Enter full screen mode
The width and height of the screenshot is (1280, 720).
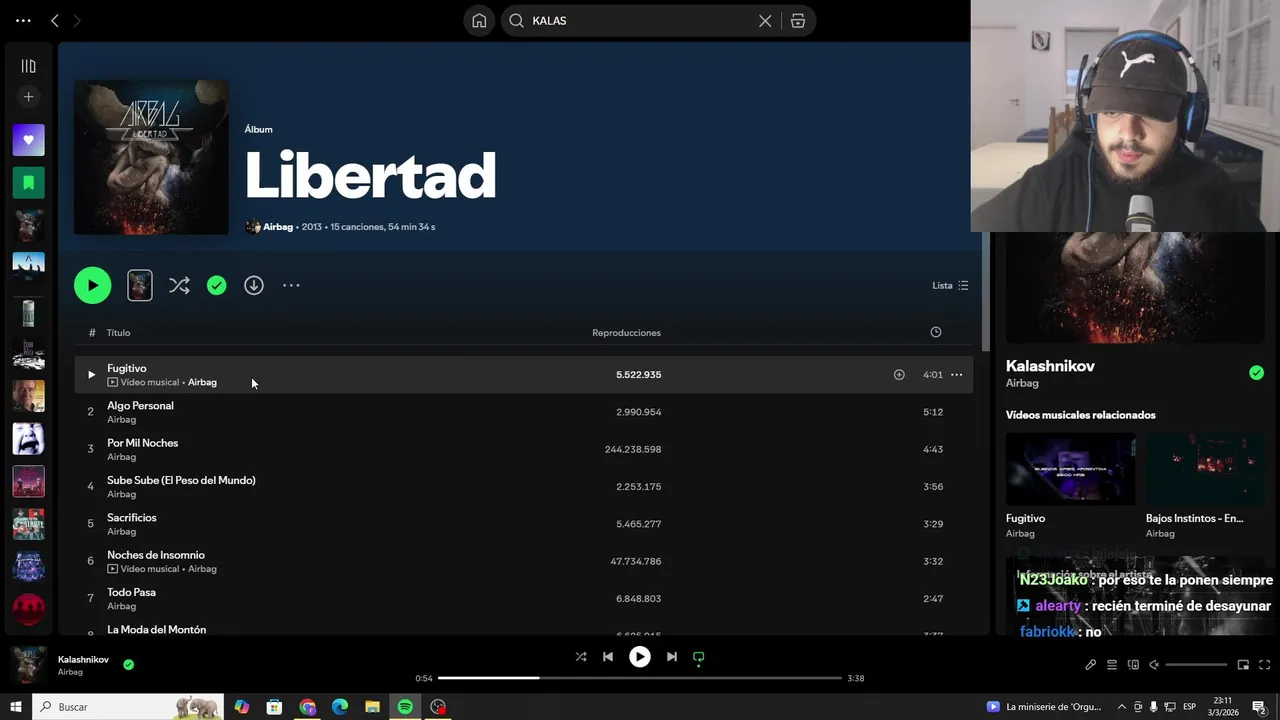tap(1264, 665)
